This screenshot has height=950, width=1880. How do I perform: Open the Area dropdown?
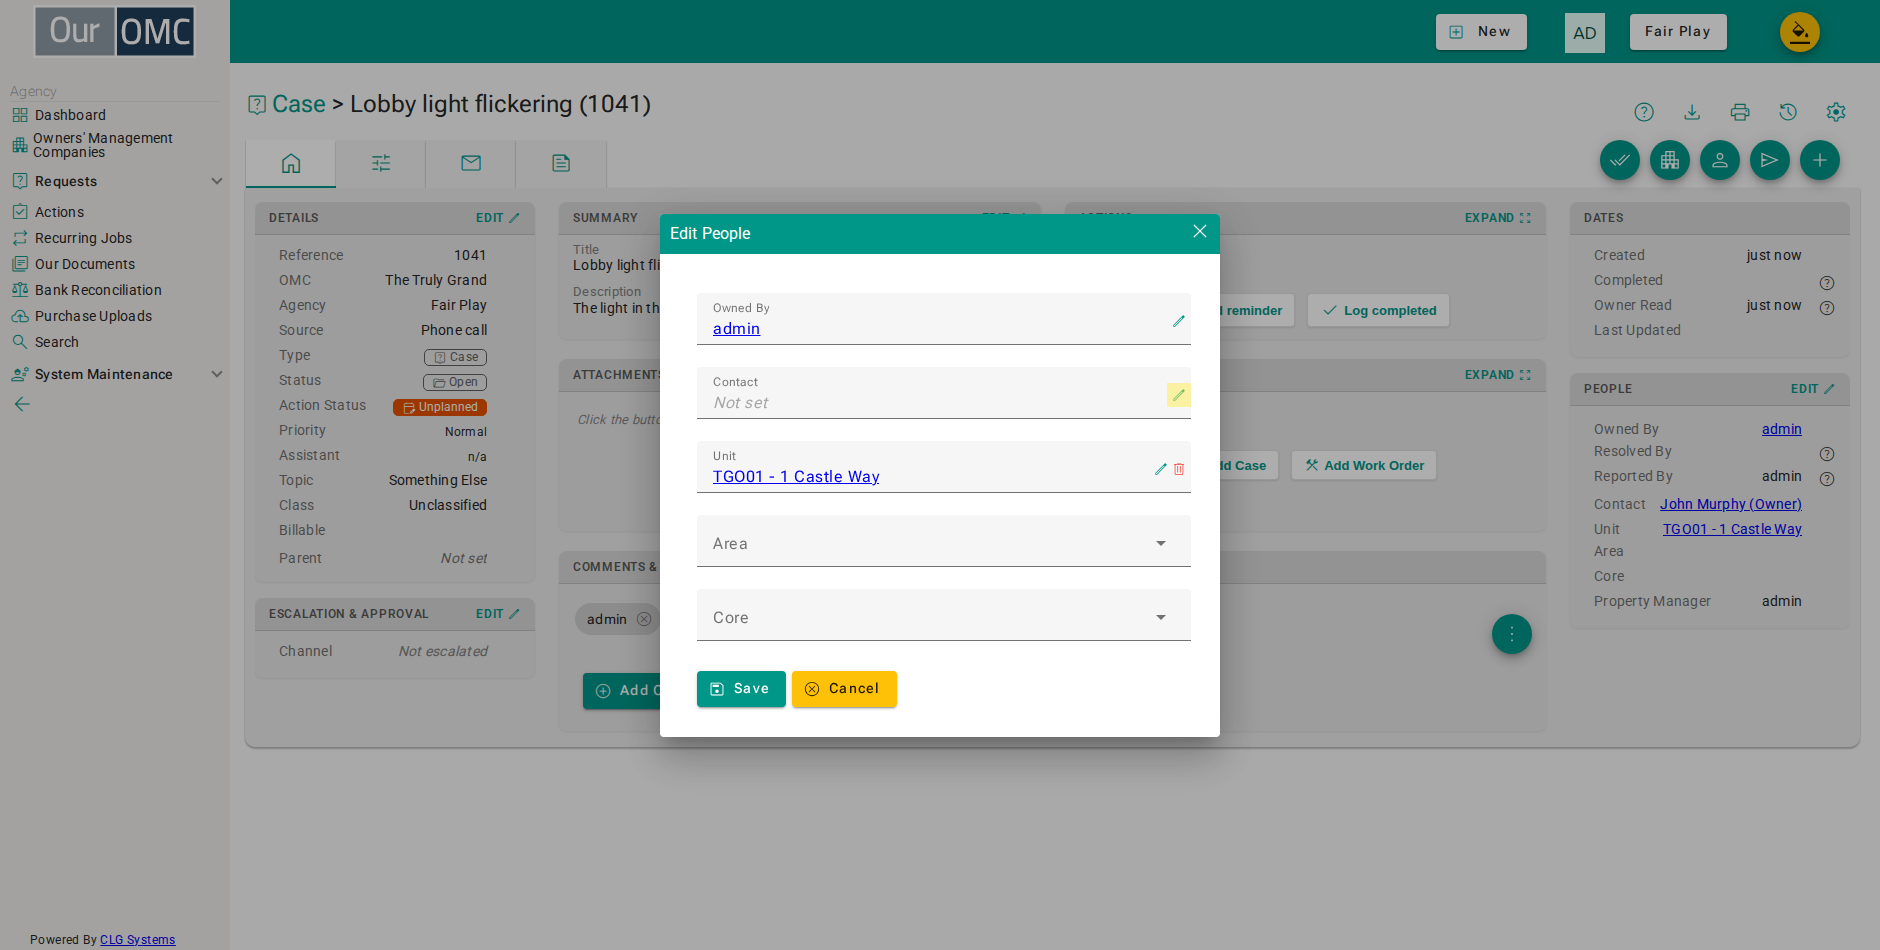tap(944, 541)
